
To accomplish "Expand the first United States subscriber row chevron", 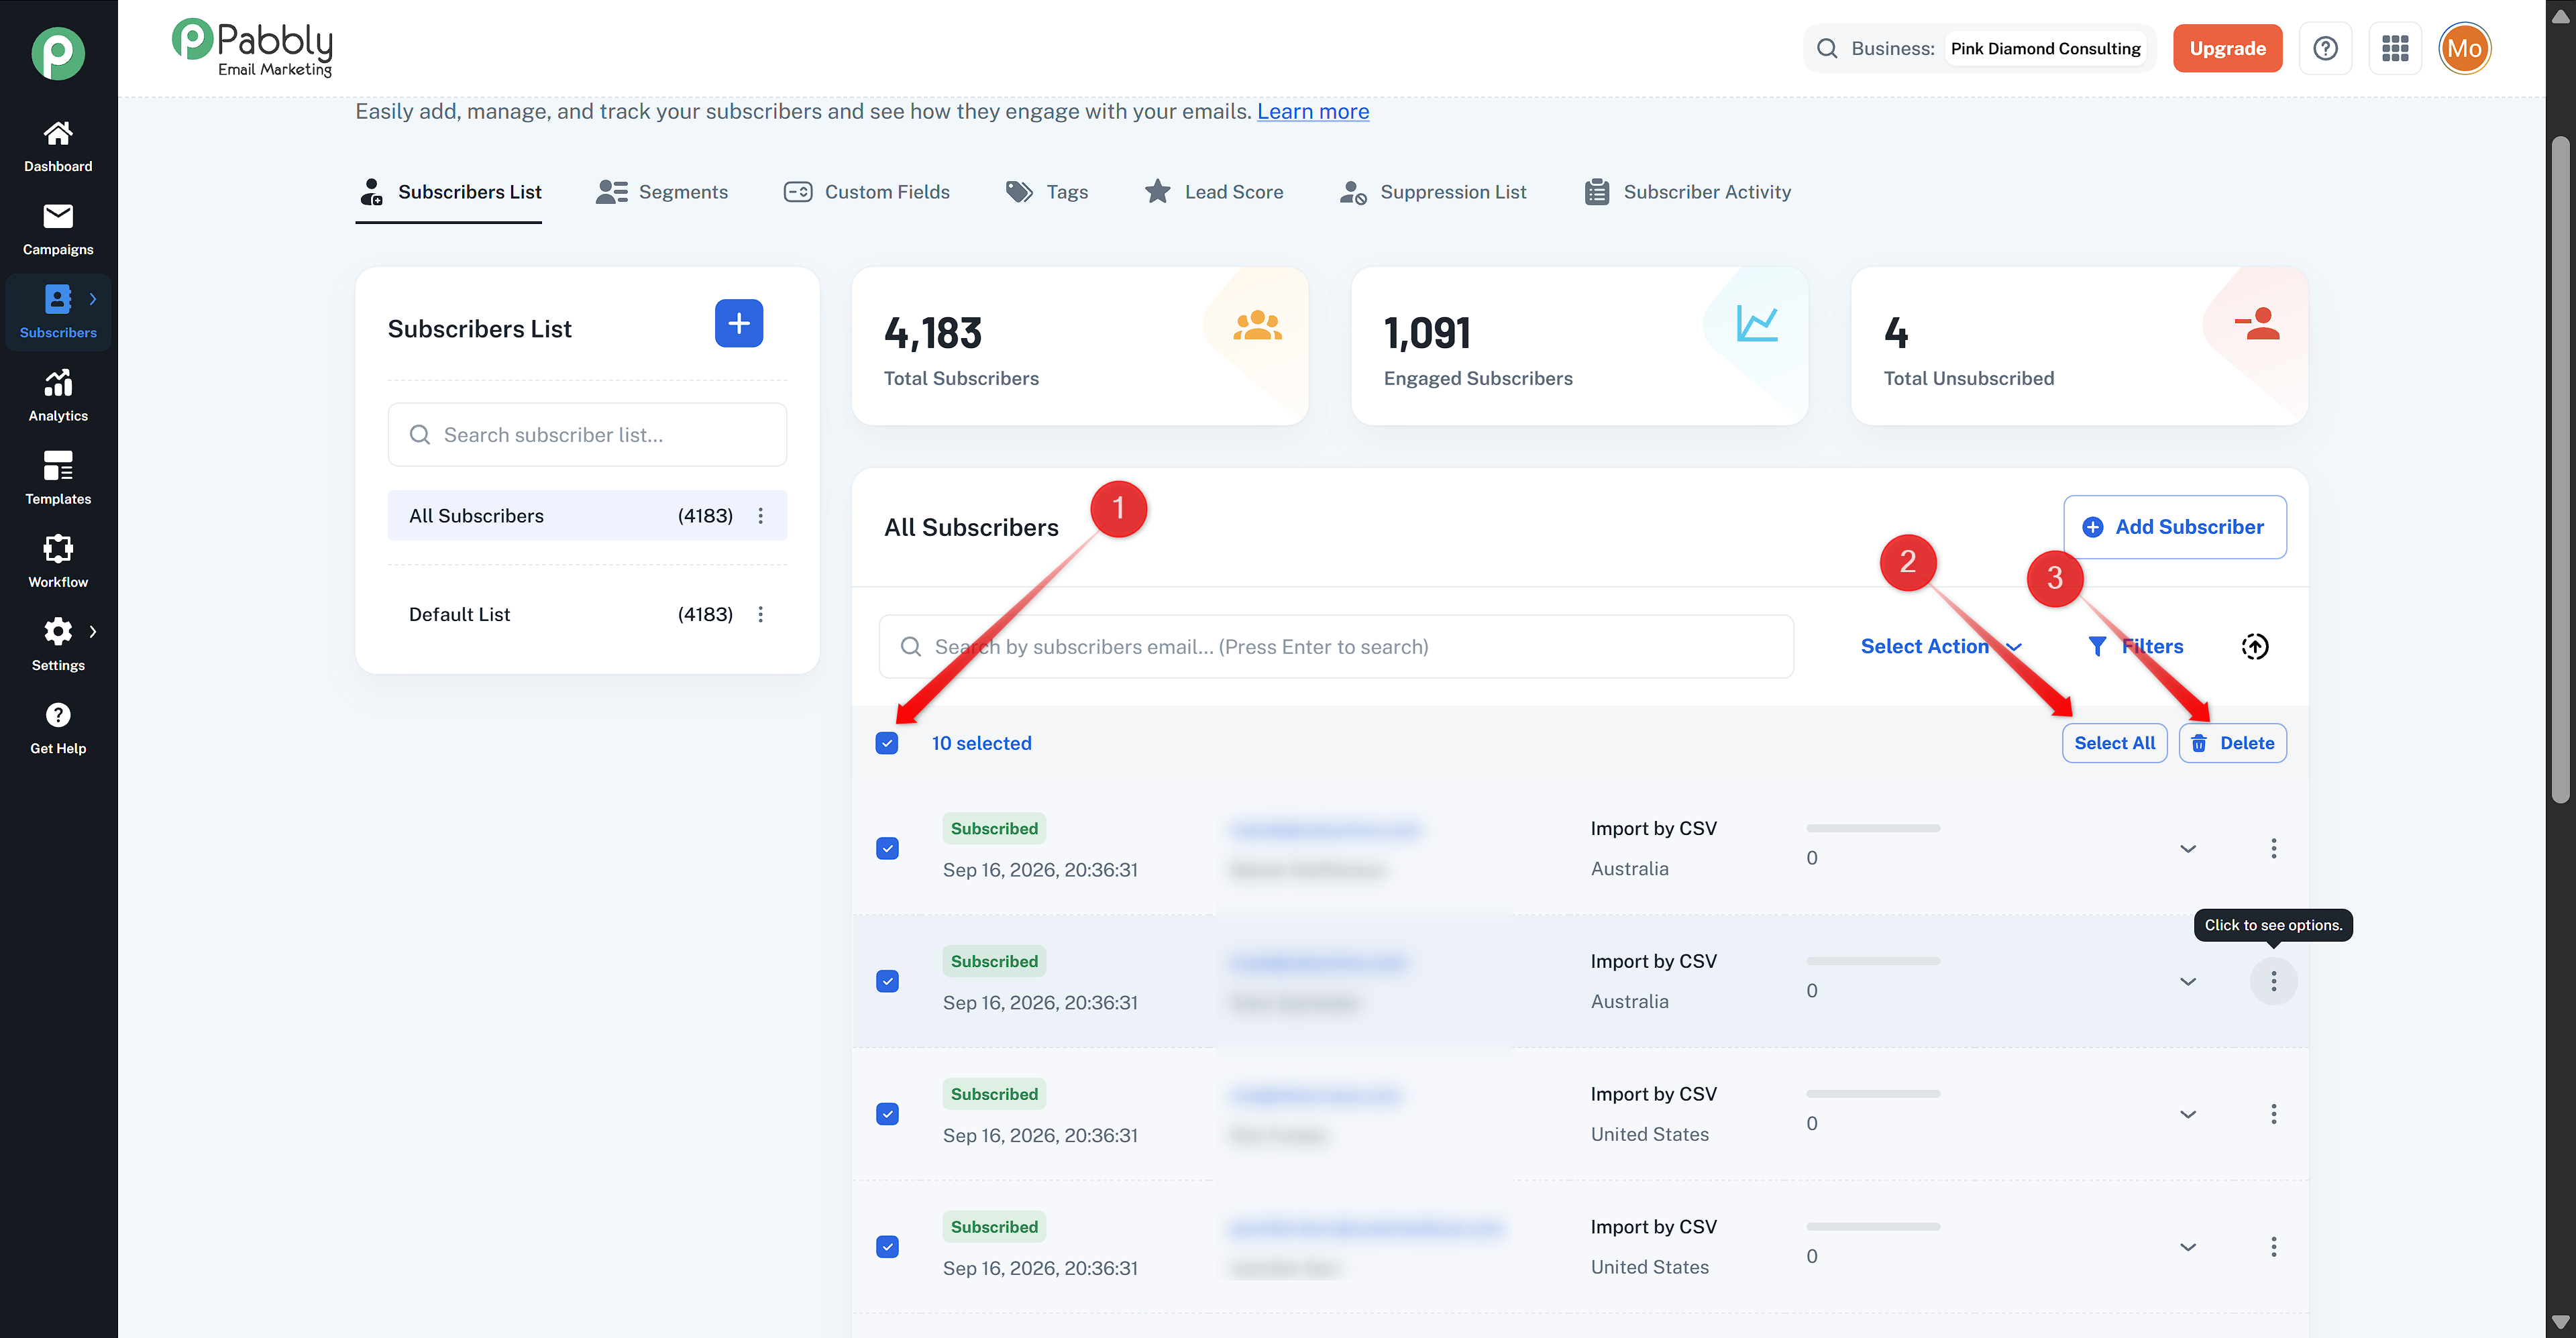I will (x=2188, y=1114).
